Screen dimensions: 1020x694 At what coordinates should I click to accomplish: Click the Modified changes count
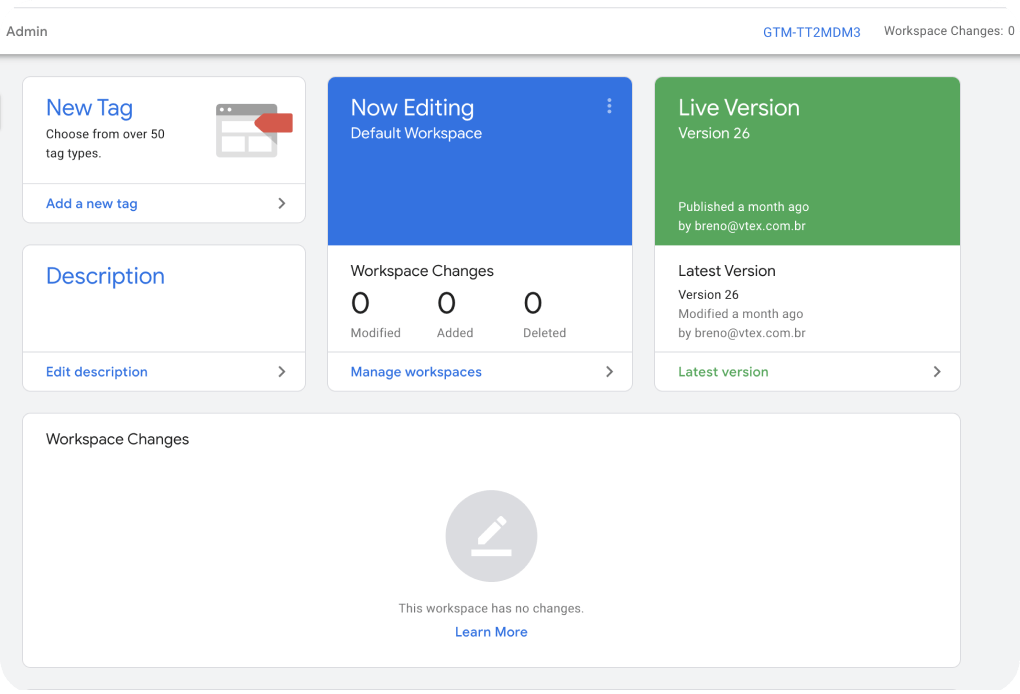tap(360, 303)
